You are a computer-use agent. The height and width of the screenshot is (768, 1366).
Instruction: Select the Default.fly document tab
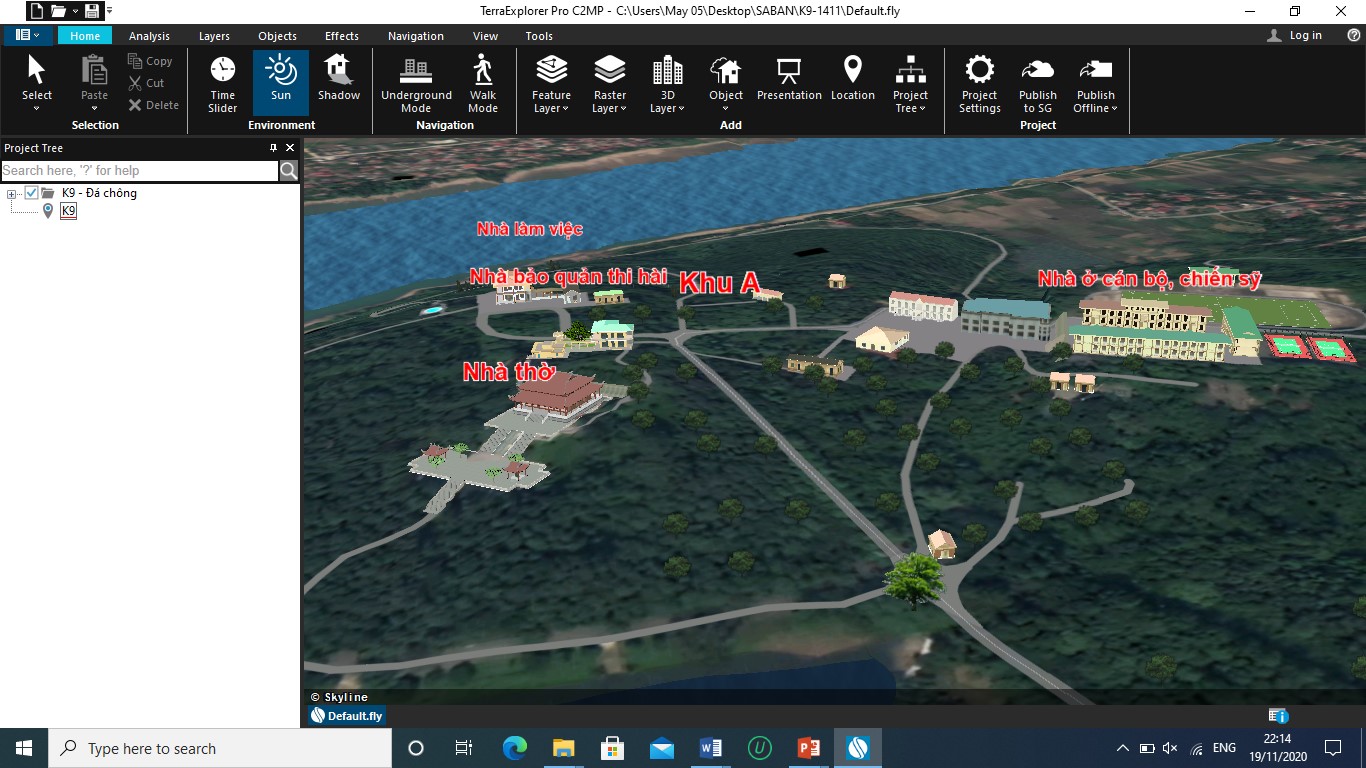coord(346,716)
